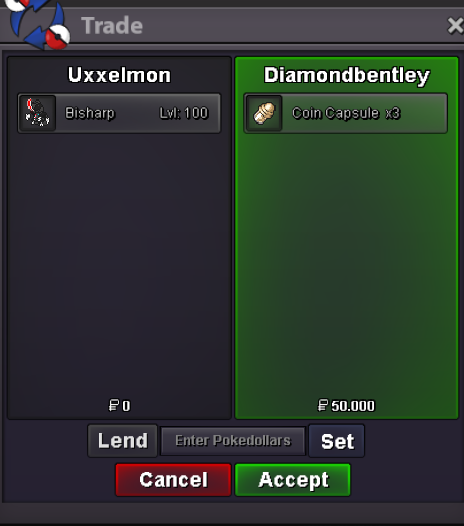Click the Pokedollar symbol beside 50.000
464x526 pixels.
point(322,405)
